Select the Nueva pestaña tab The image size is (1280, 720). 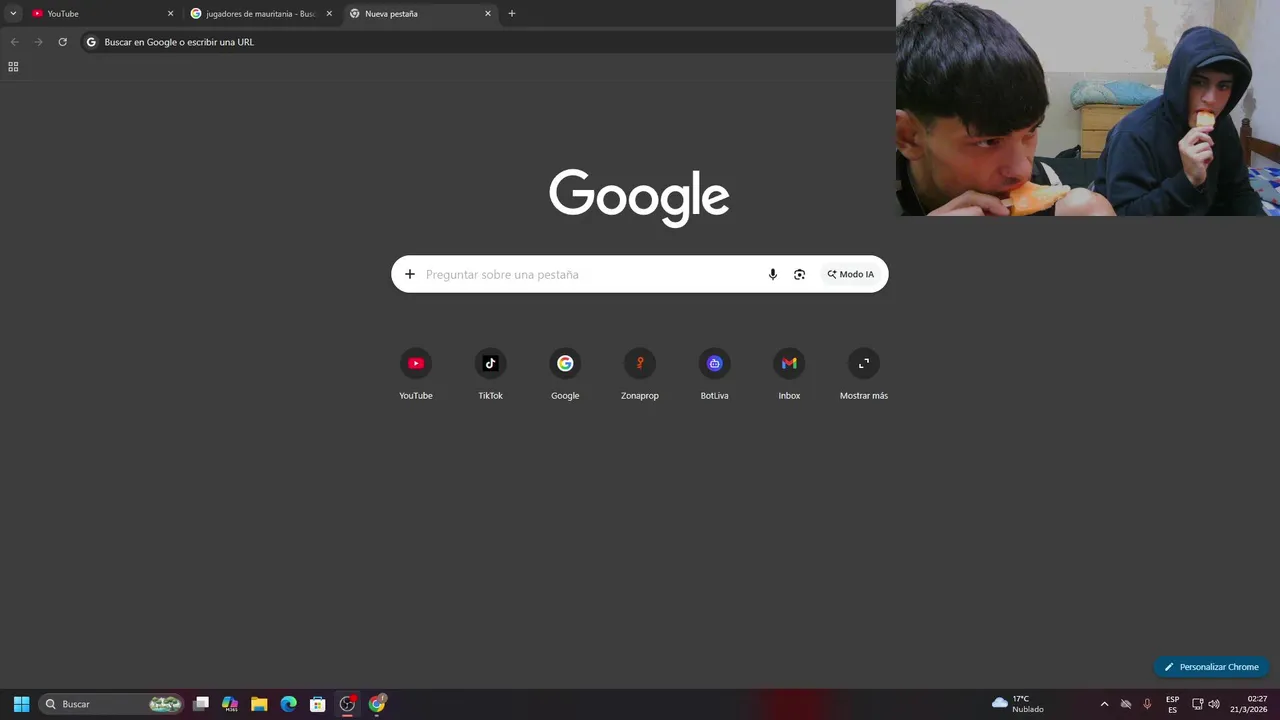420,14
